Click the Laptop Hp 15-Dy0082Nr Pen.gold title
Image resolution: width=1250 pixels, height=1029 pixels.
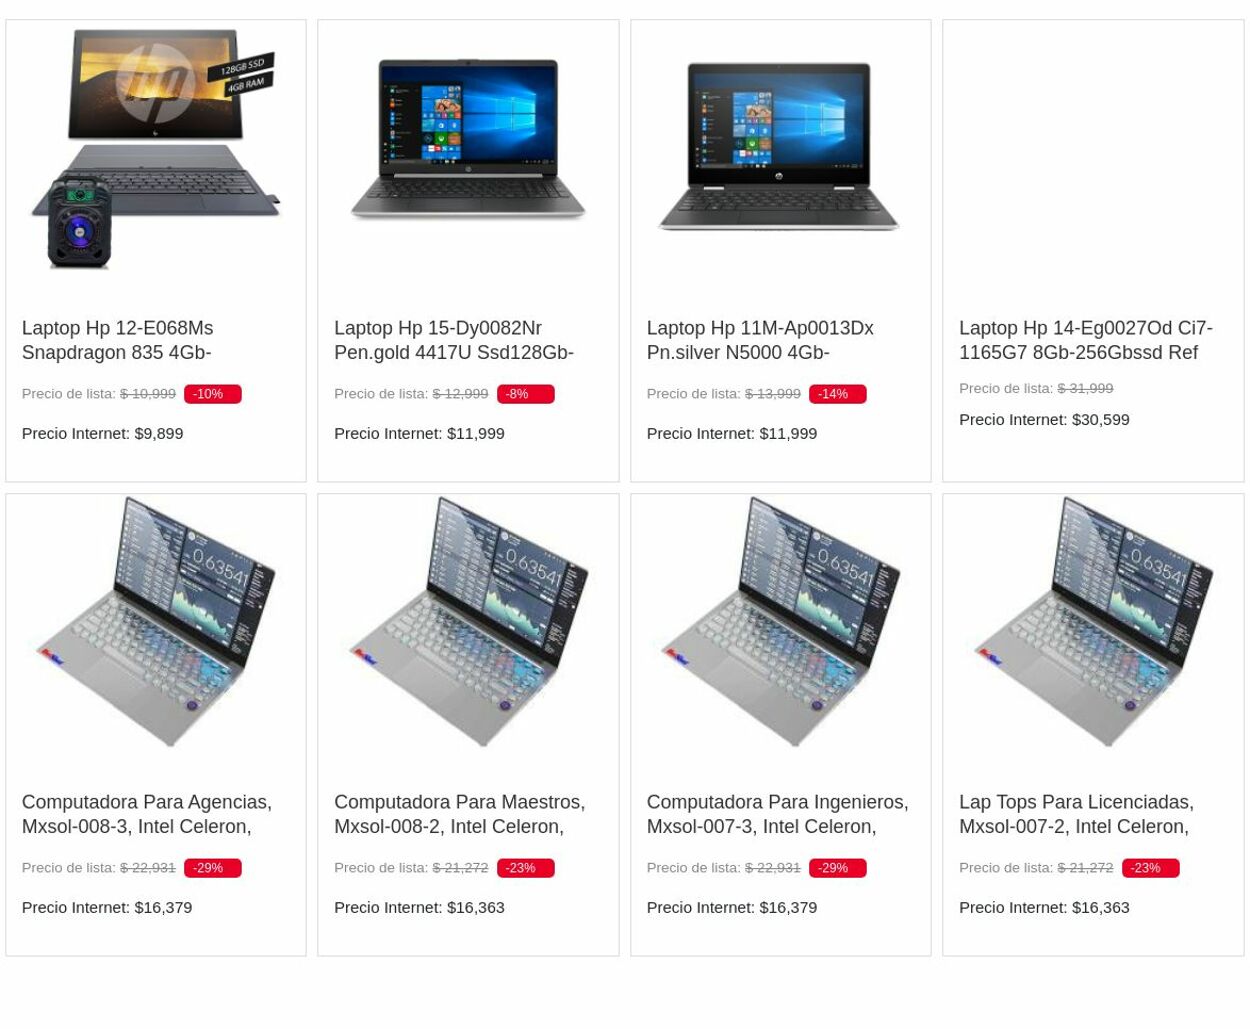pyautogui.click(x=454, y=340)
